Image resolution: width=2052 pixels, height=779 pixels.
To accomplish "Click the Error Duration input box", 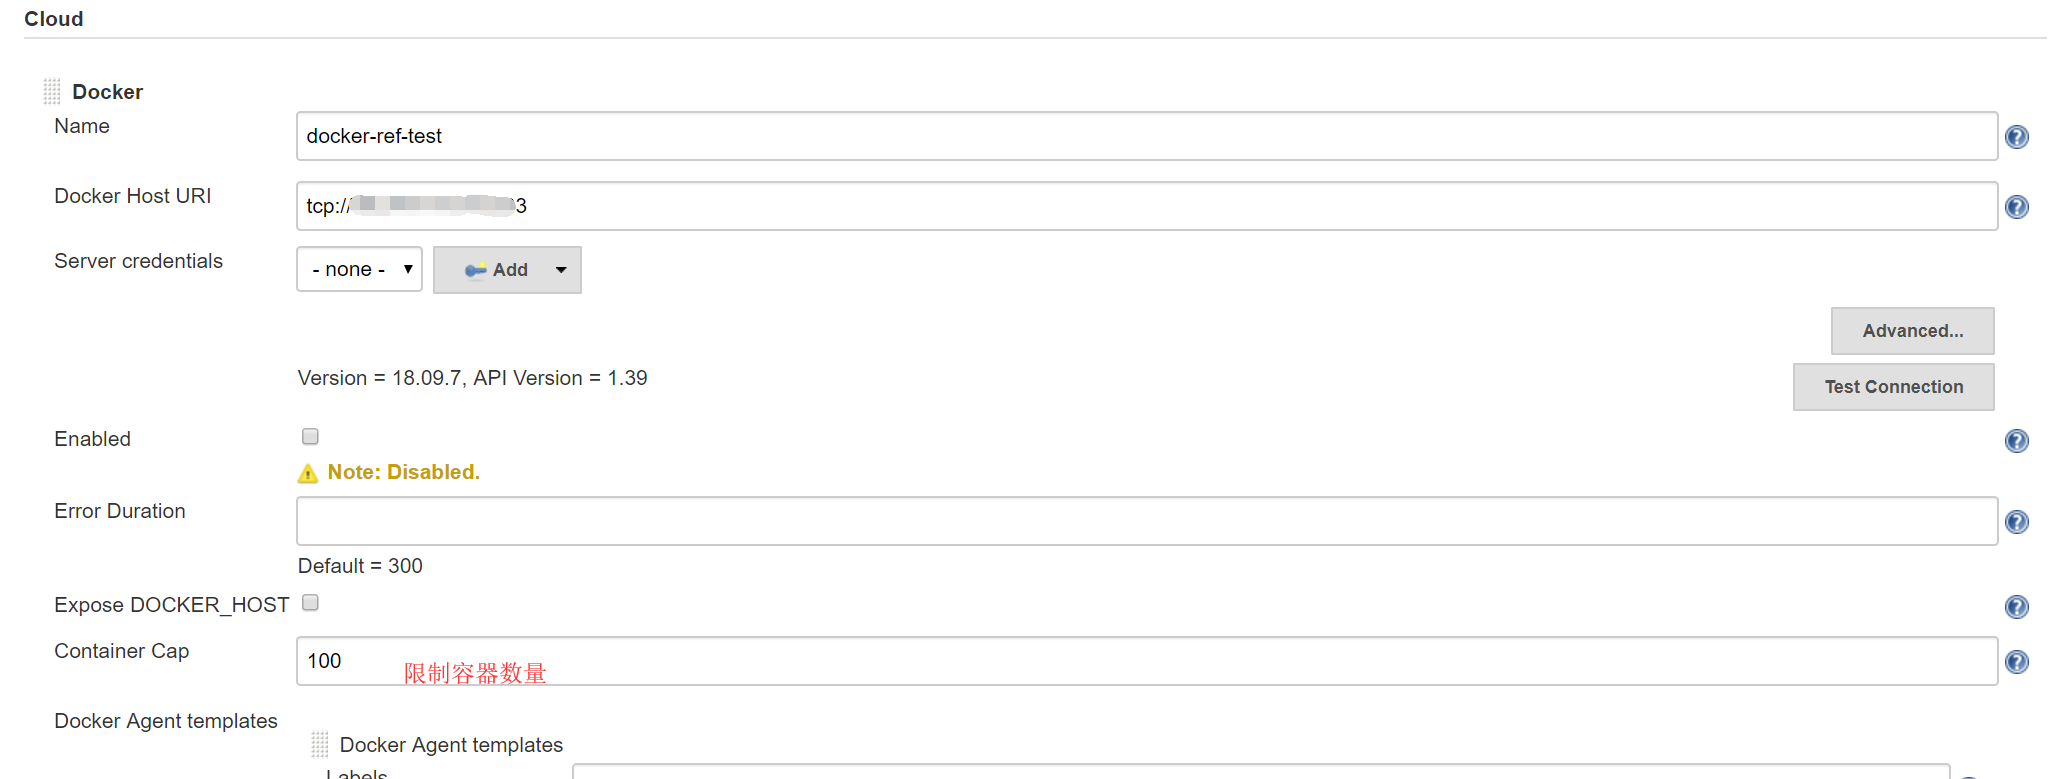I will click(1146, 521).
